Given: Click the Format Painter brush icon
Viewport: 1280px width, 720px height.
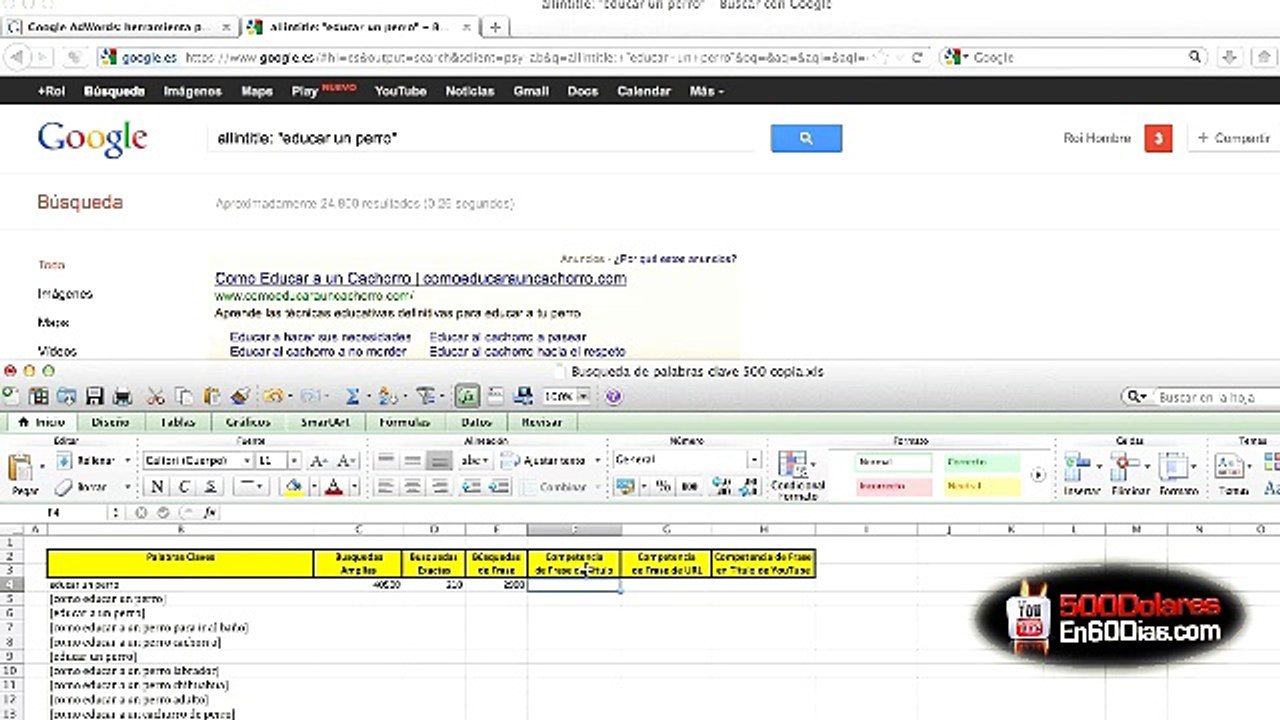Looking at the screenshot, I should pos(240,396).
